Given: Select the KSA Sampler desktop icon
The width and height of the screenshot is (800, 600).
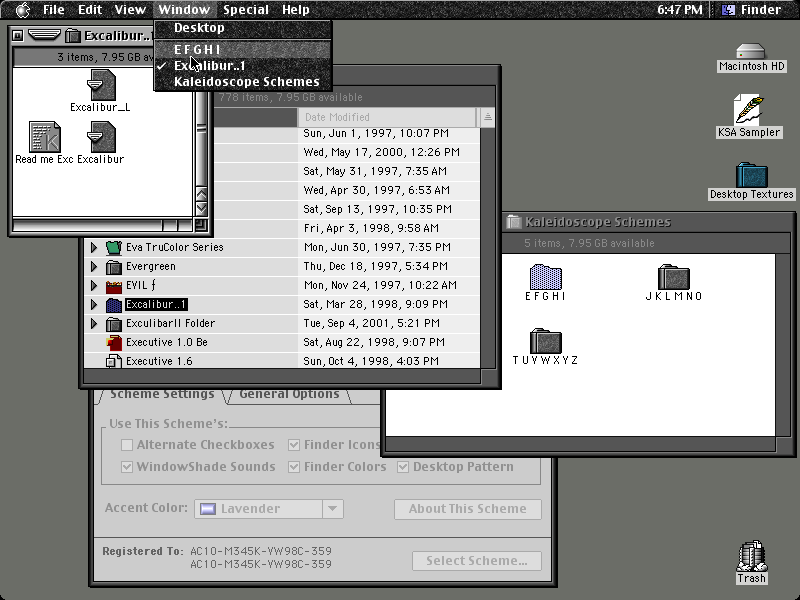Looking at the screenshot, I should pos(749,109).
